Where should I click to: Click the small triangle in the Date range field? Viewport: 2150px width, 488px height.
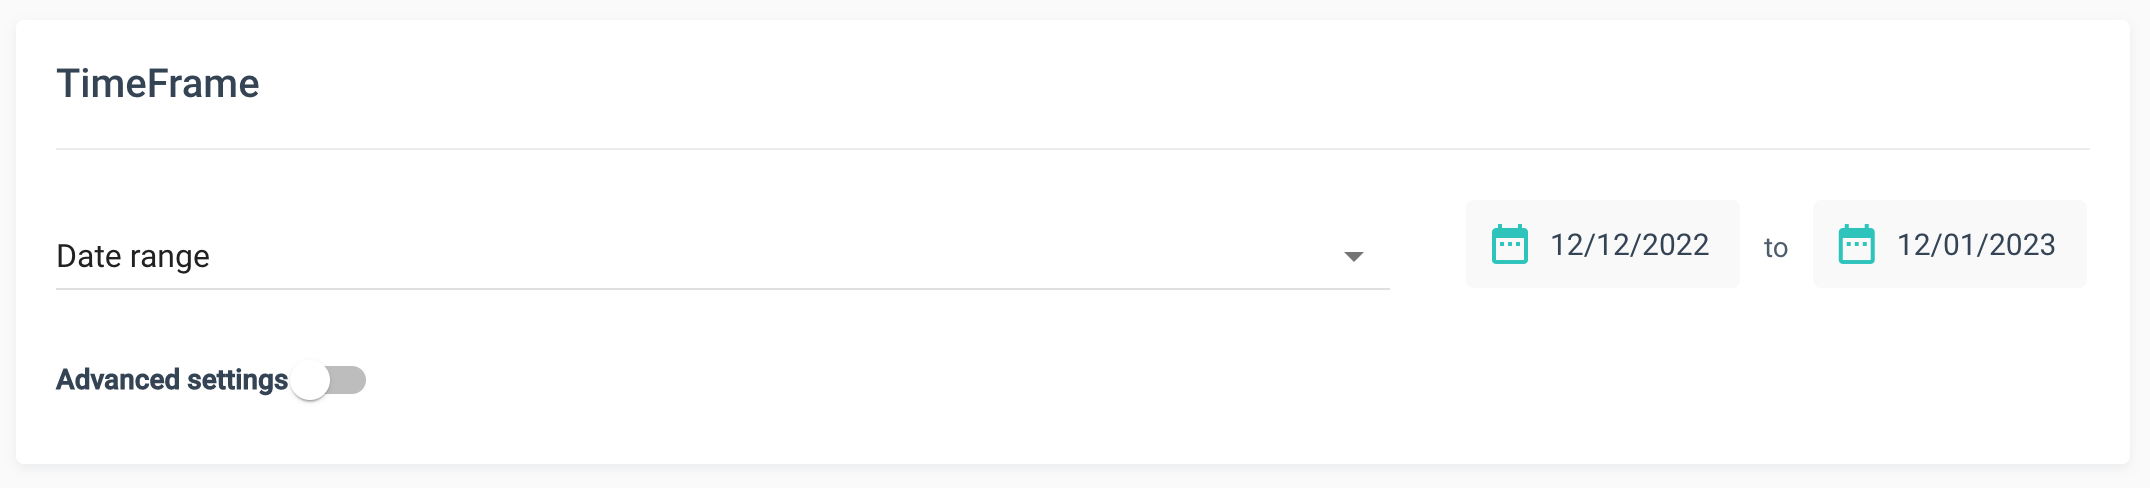pyautogui.click(x=1353, y=257)
